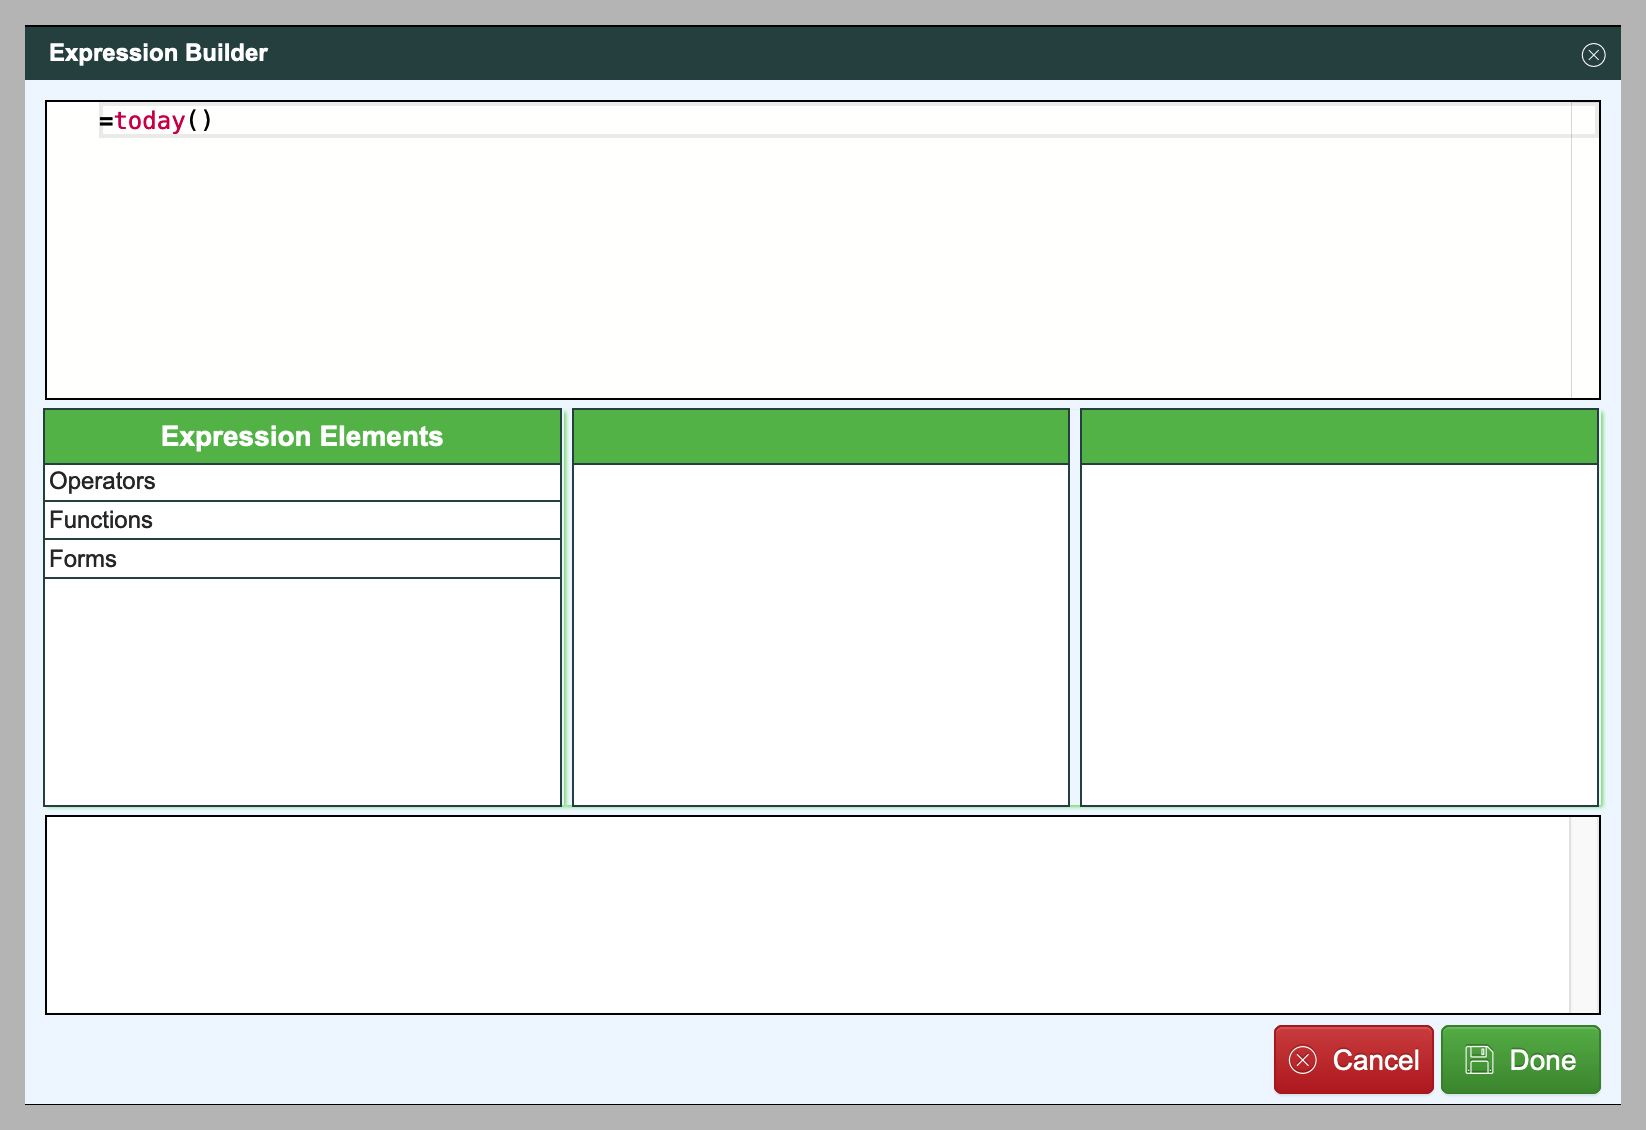Screen dimensions: 1646x1130
Task: Select Operators in Expression Elements
Action: coord(302,482)
